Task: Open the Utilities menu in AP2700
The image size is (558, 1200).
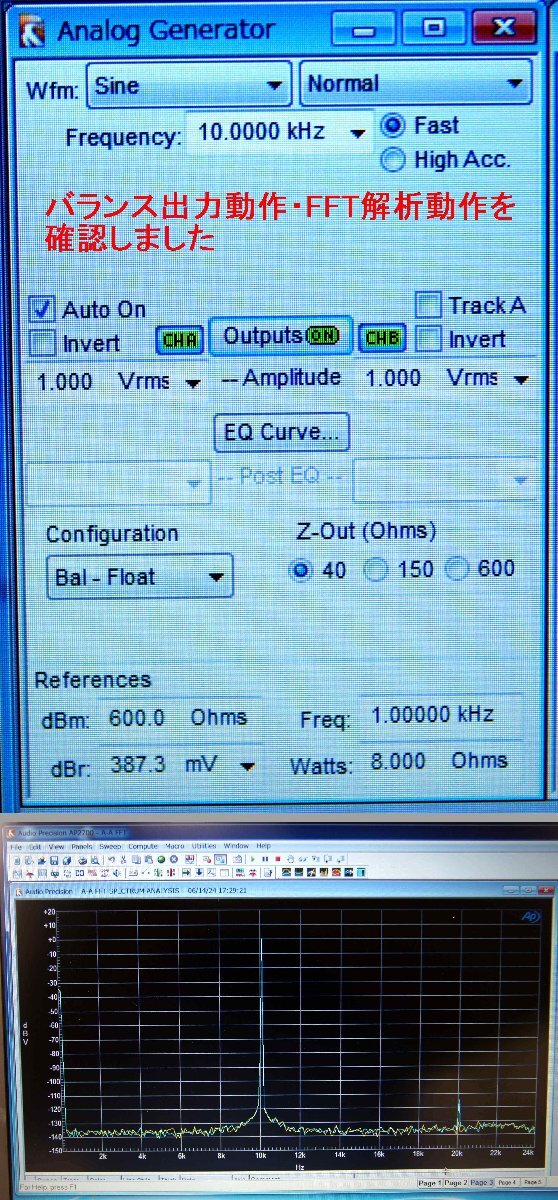Action: [x=204, y=846]
